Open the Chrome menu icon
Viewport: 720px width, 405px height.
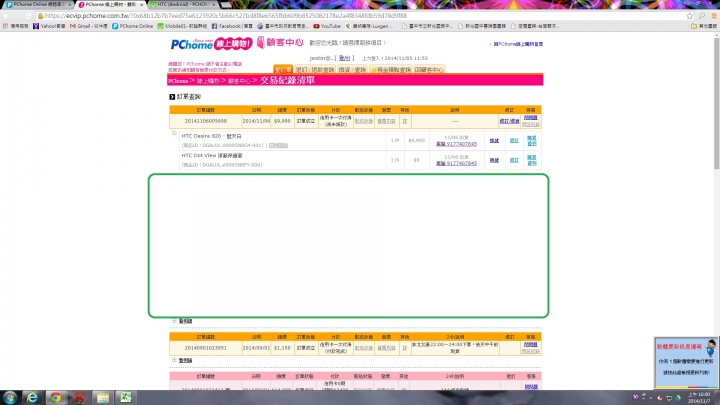point(714,16)
